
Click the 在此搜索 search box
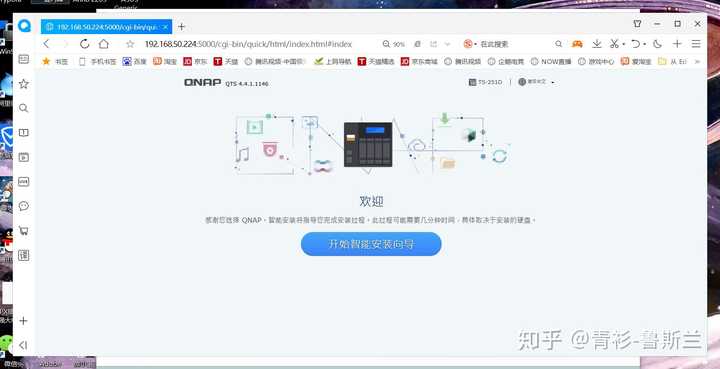pyautogui.click(x=495, y=44)
